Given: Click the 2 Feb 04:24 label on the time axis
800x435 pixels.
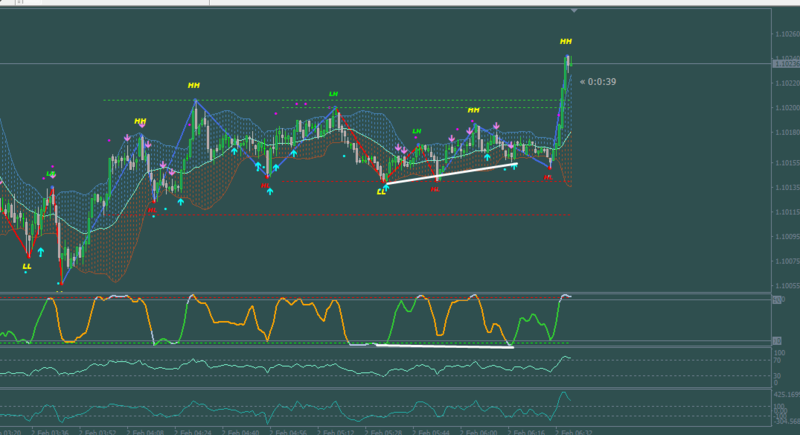Looking at the screenshot, I should 192,432.
